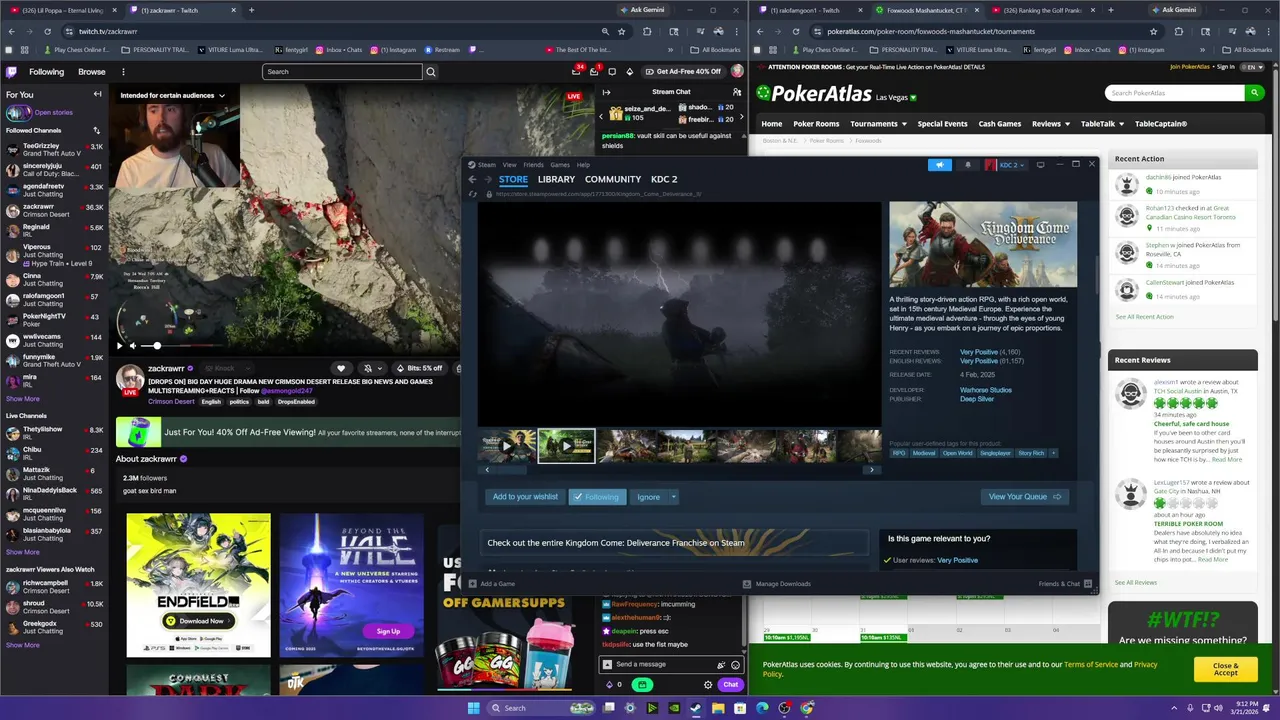Click the Send a message chat field
The image size is (1280, 720).
point(672,664)
